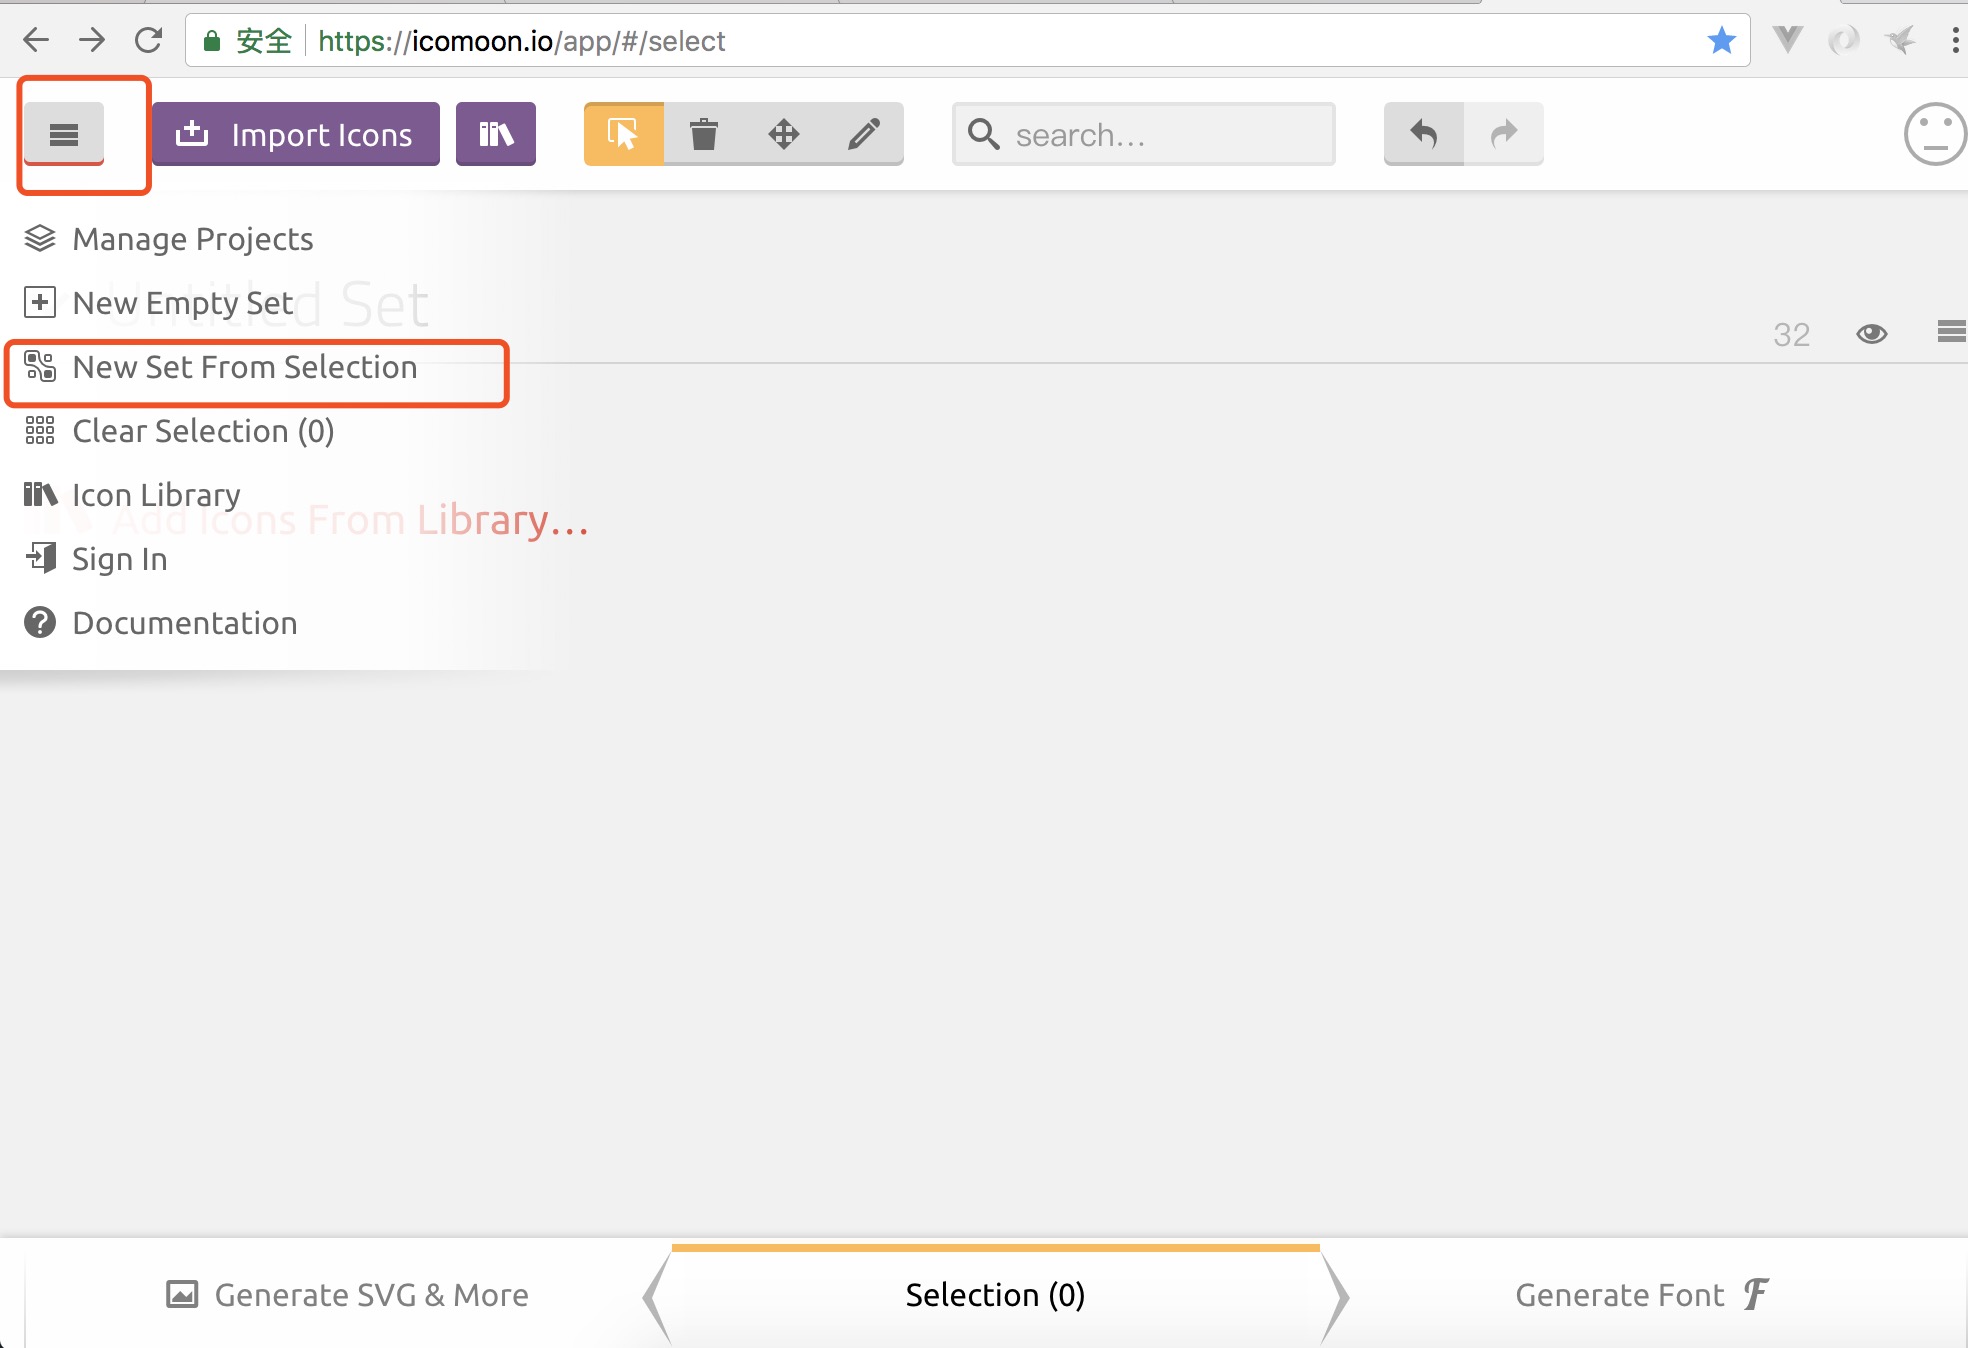Choose Icon Library in menu
Image resolution: width=1968 pixels, height=1348 pixels.
click(x=132, y=495)
